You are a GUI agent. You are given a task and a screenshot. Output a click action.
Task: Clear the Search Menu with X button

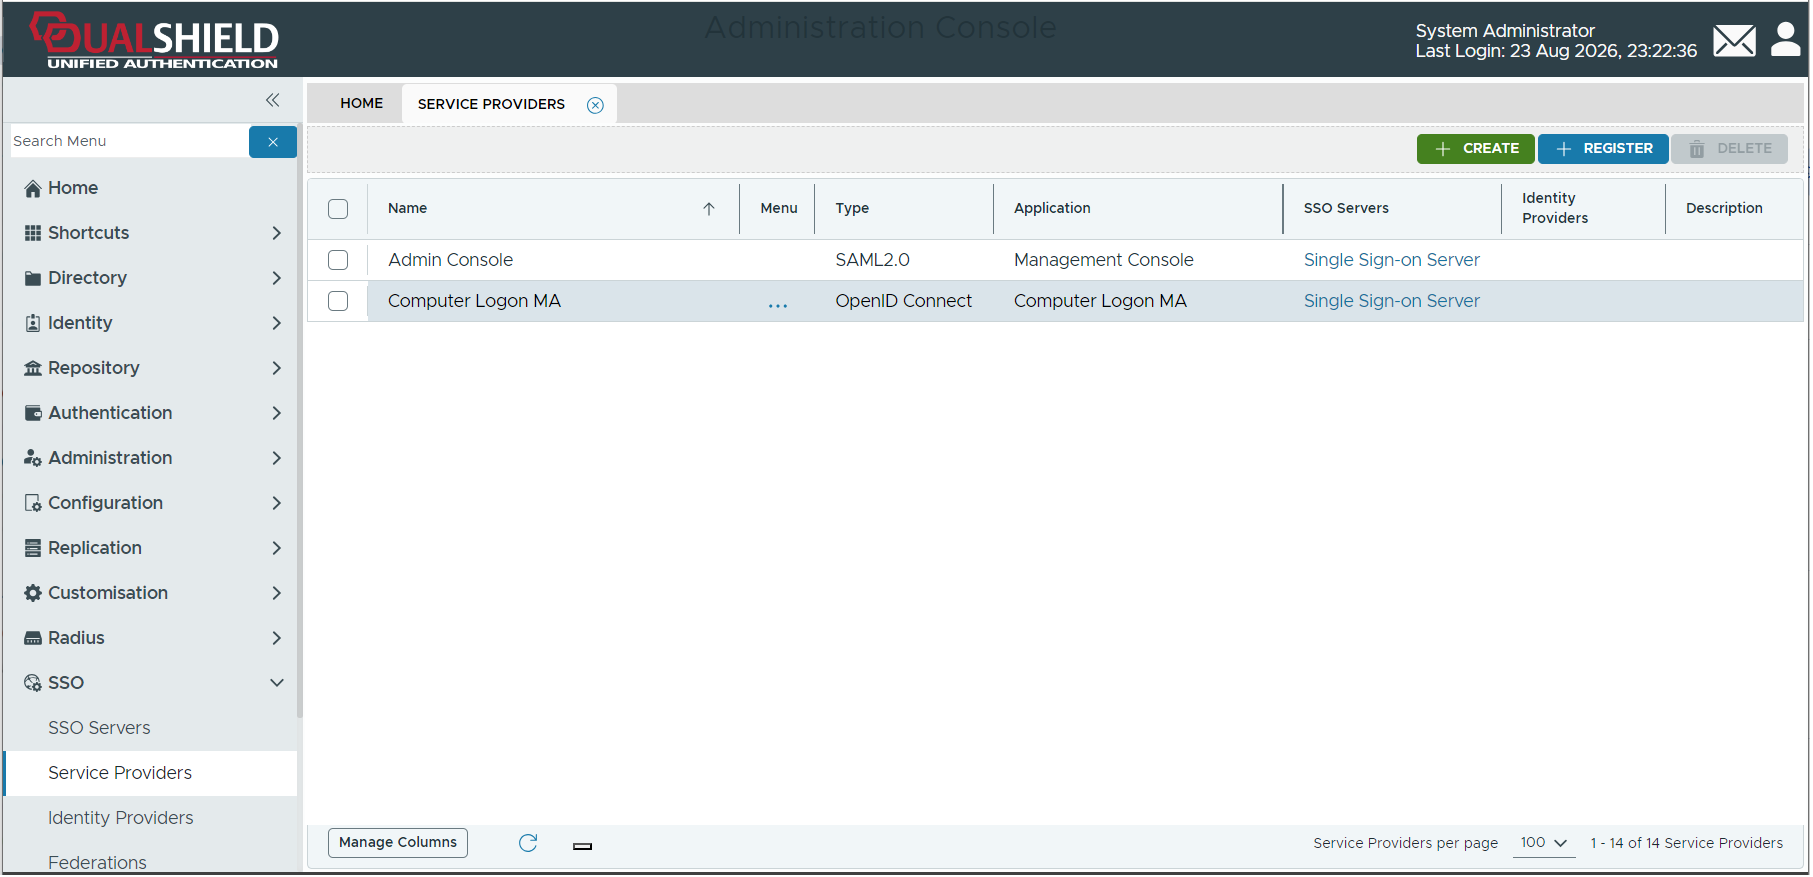273,142
